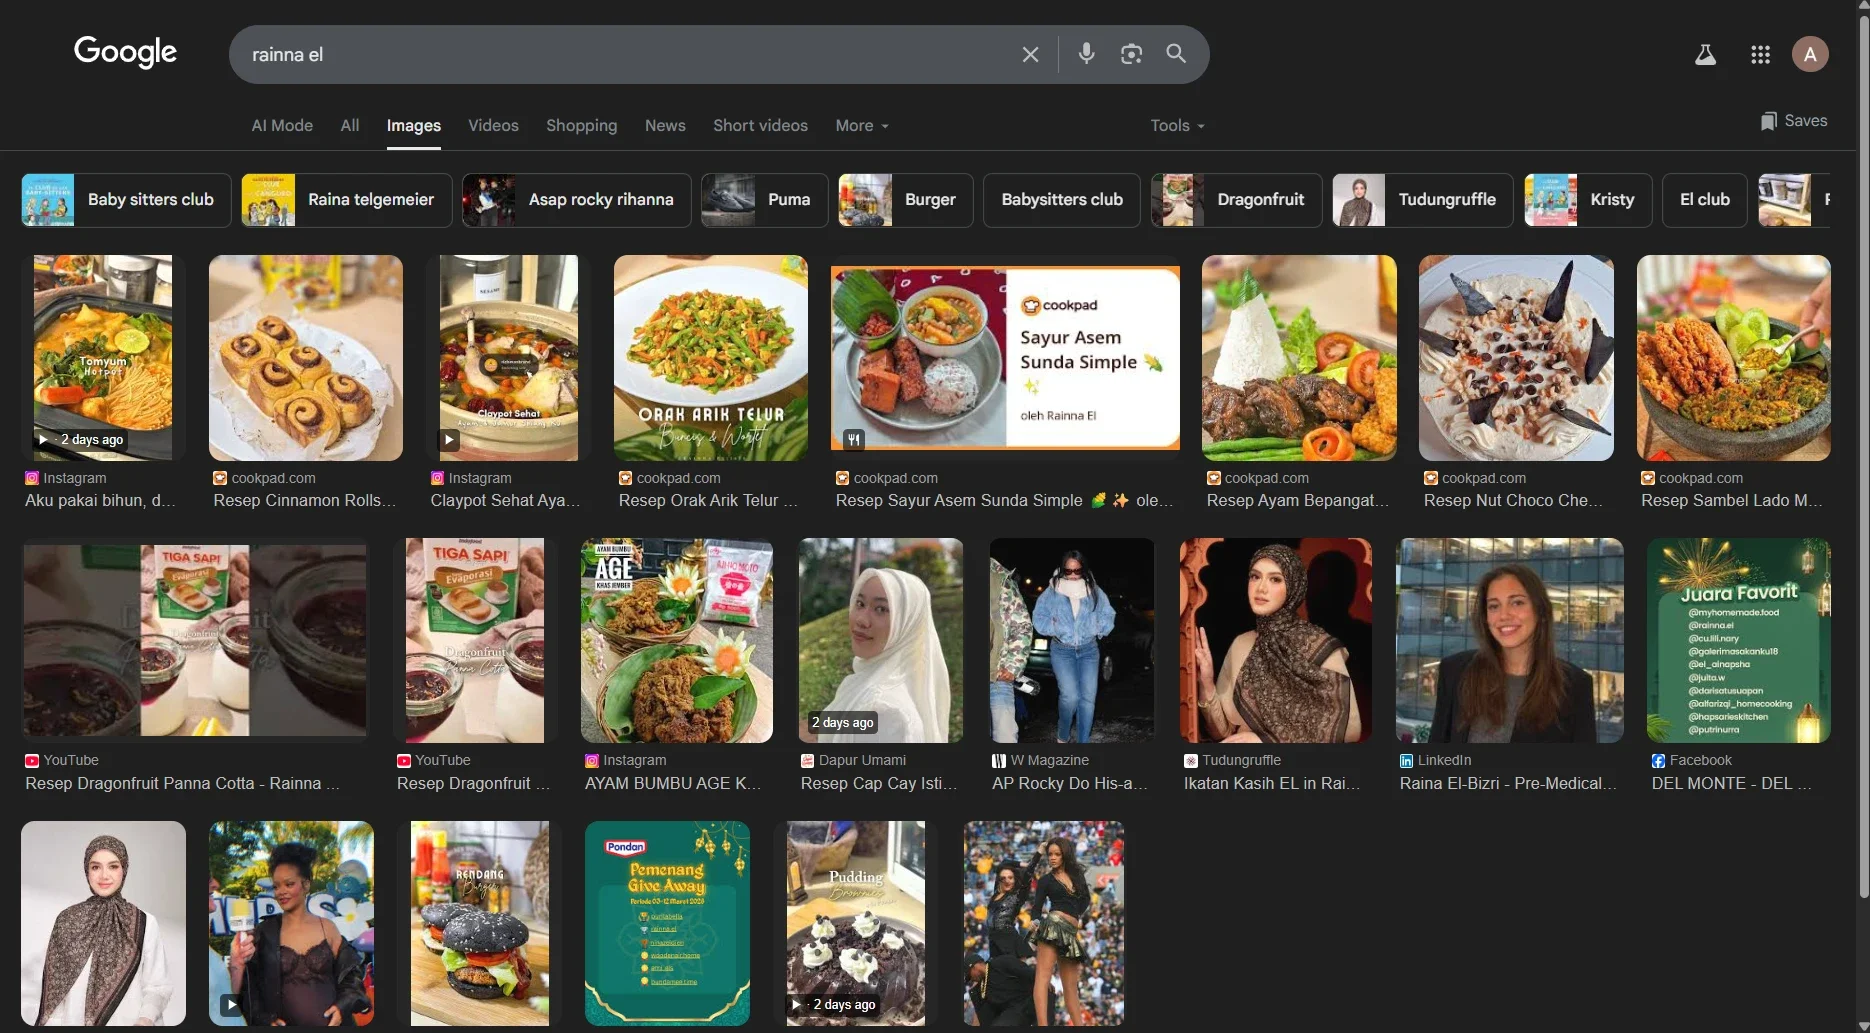Open Search Labs flask icon
This screenshot has width=1870, height=1033.
click(x=1705, y=55)
